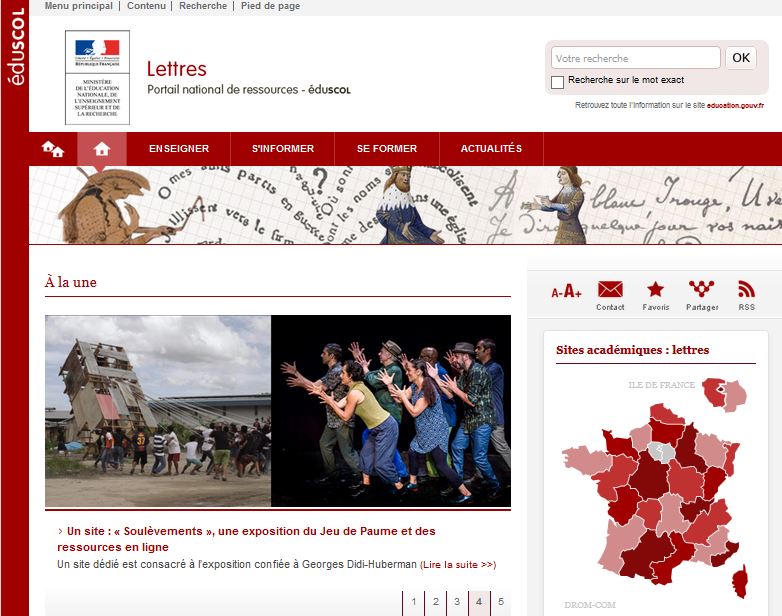Viewport: 782px width, 616px height.
Task: Click the multi-house portal icon in navbar
Action: click(x=52, y=149)
